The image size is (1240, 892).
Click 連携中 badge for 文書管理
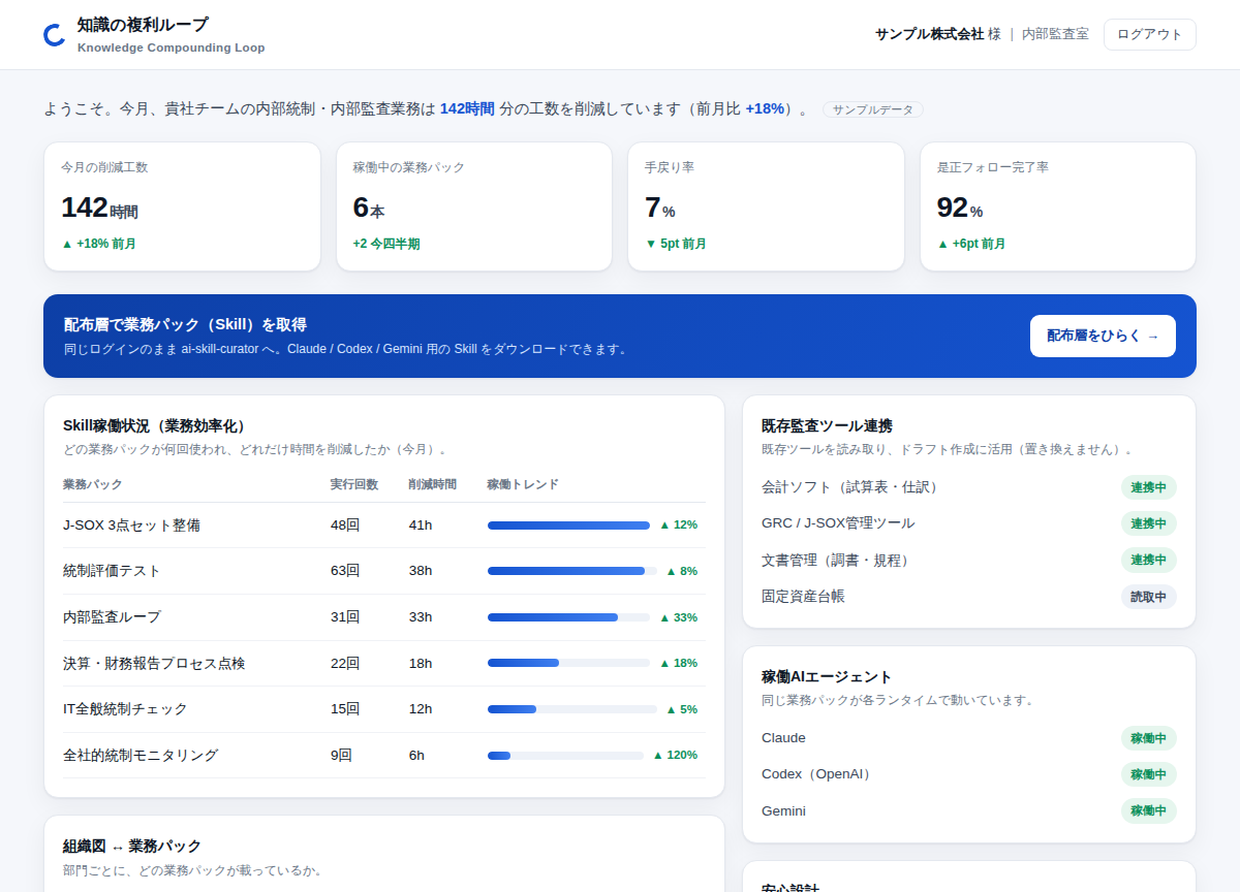1148,560
